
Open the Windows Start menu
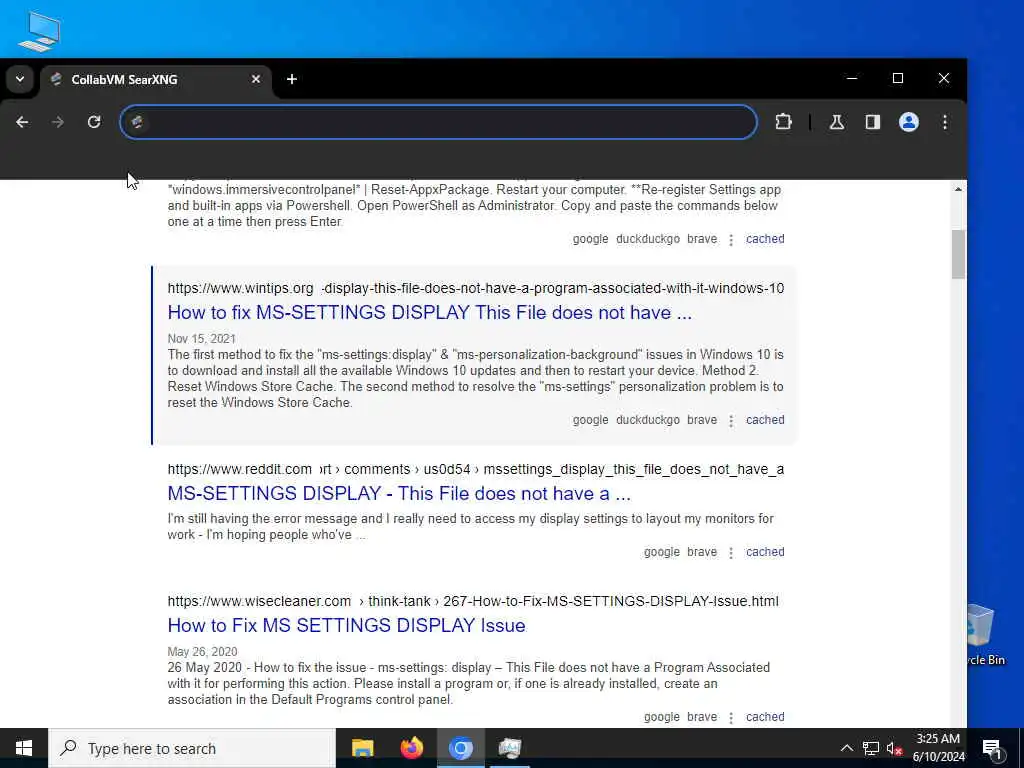[x=24, y=748]
